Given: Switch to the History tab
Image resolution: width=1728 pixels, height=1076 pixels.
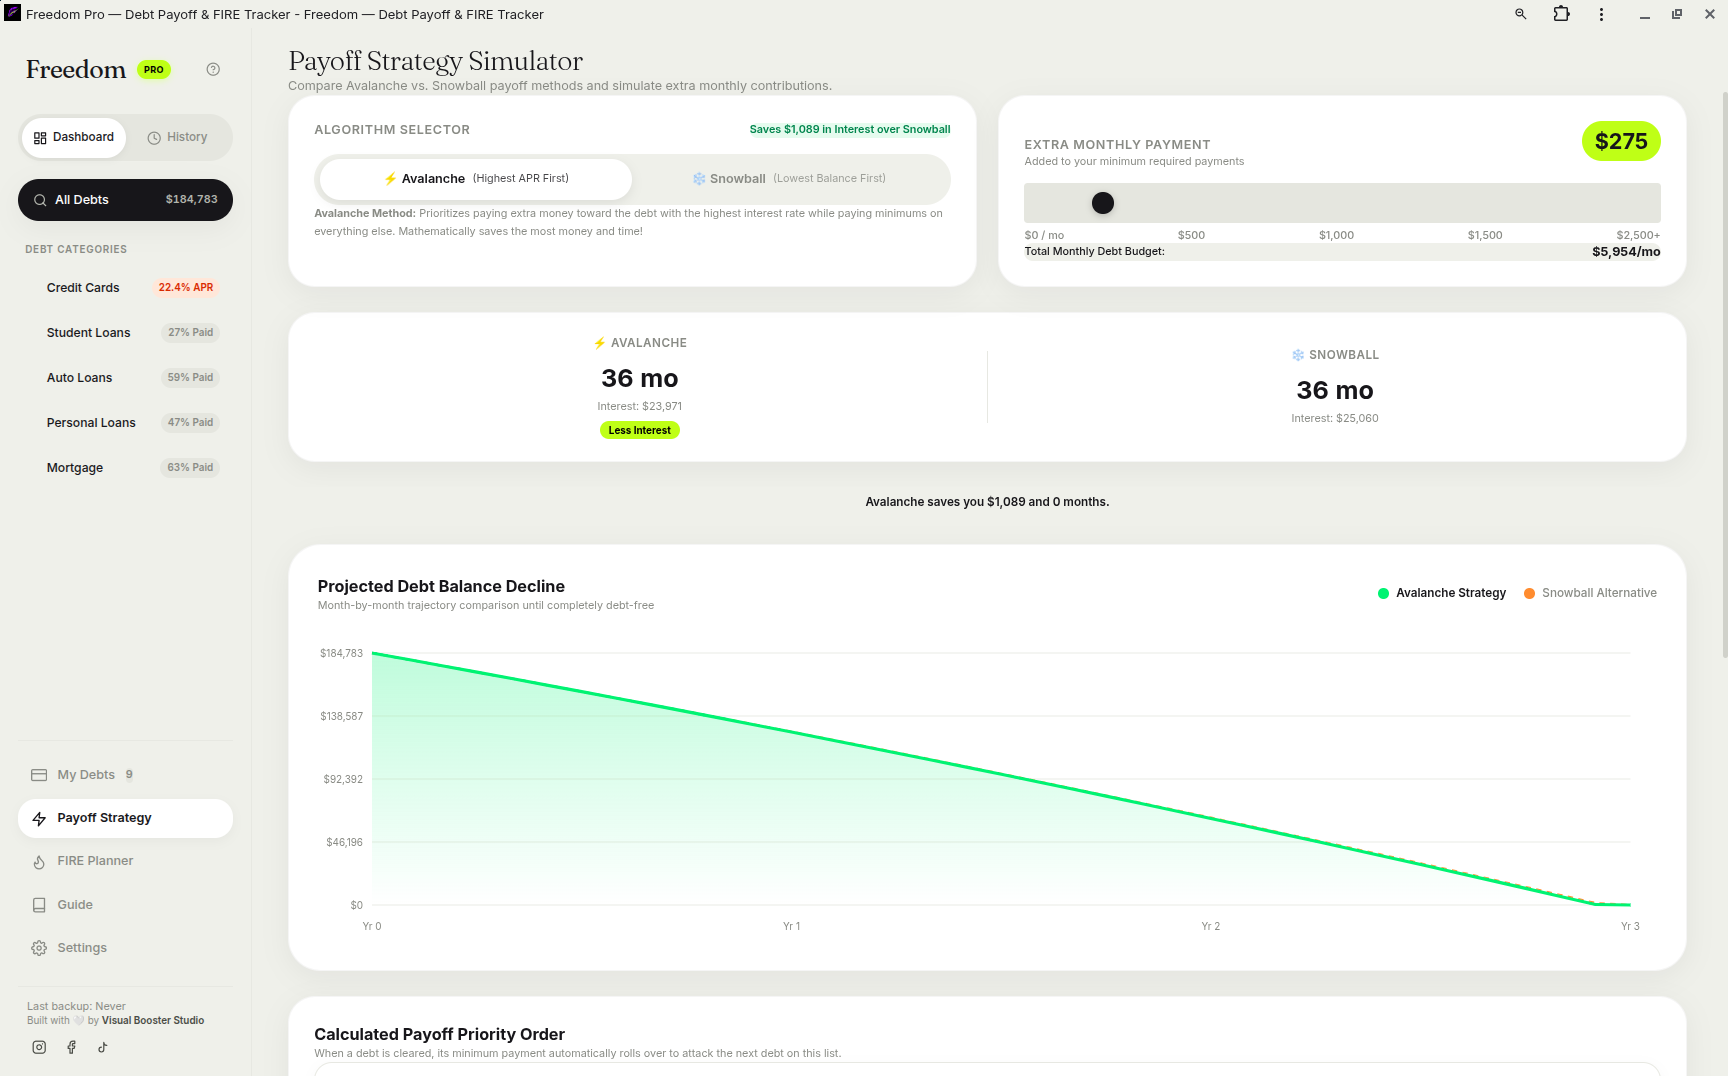Looking at the screenshot, I should (178, 137).
